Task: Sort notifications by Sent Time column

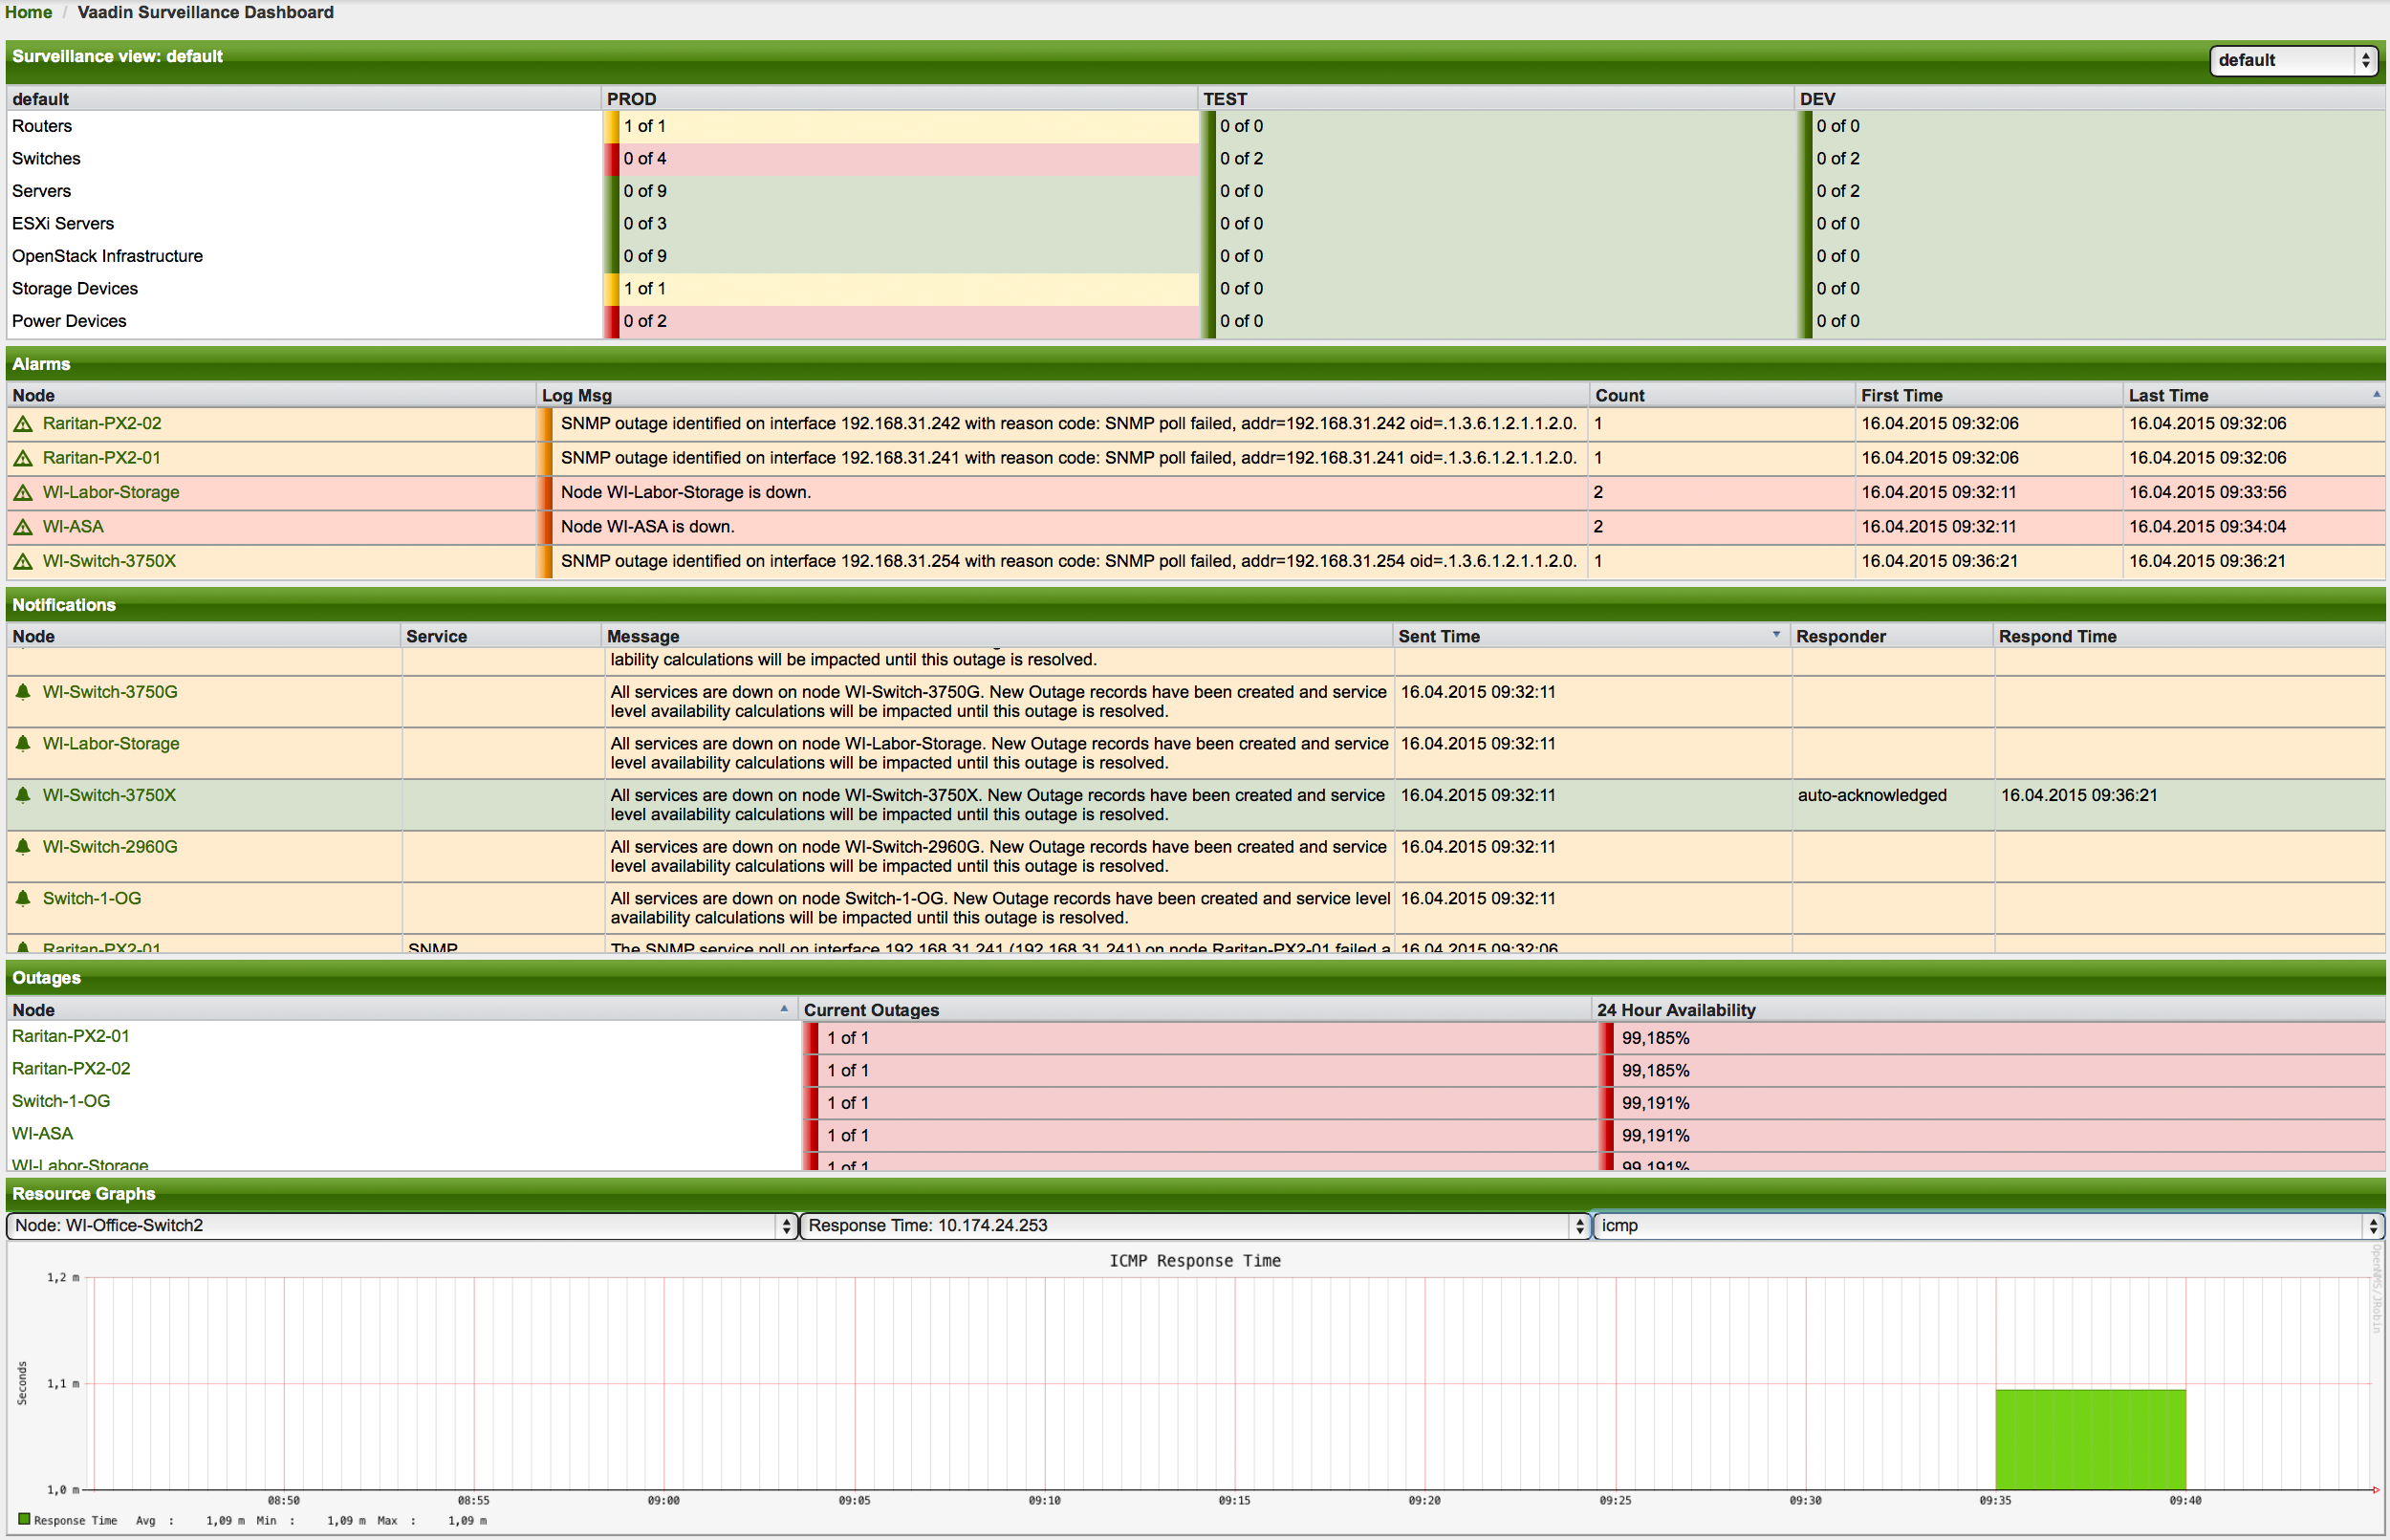Action: pos(1592,637)
